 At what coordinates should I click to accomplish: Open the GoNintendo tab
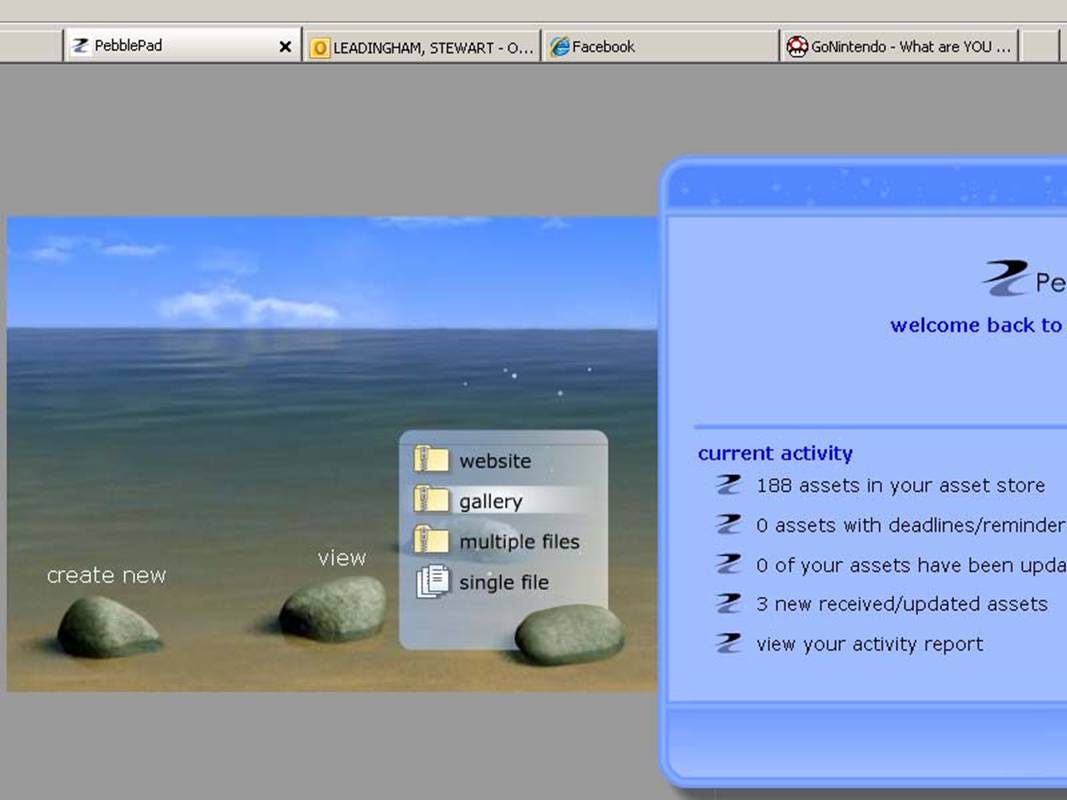(898, 47)
